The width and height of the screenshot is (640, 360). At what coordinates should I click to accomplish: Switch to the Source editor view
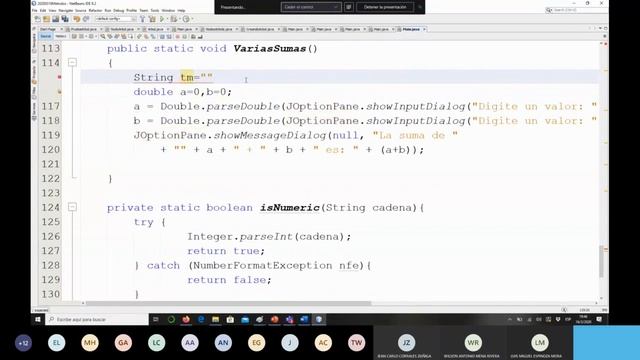[x=46, y=36]
